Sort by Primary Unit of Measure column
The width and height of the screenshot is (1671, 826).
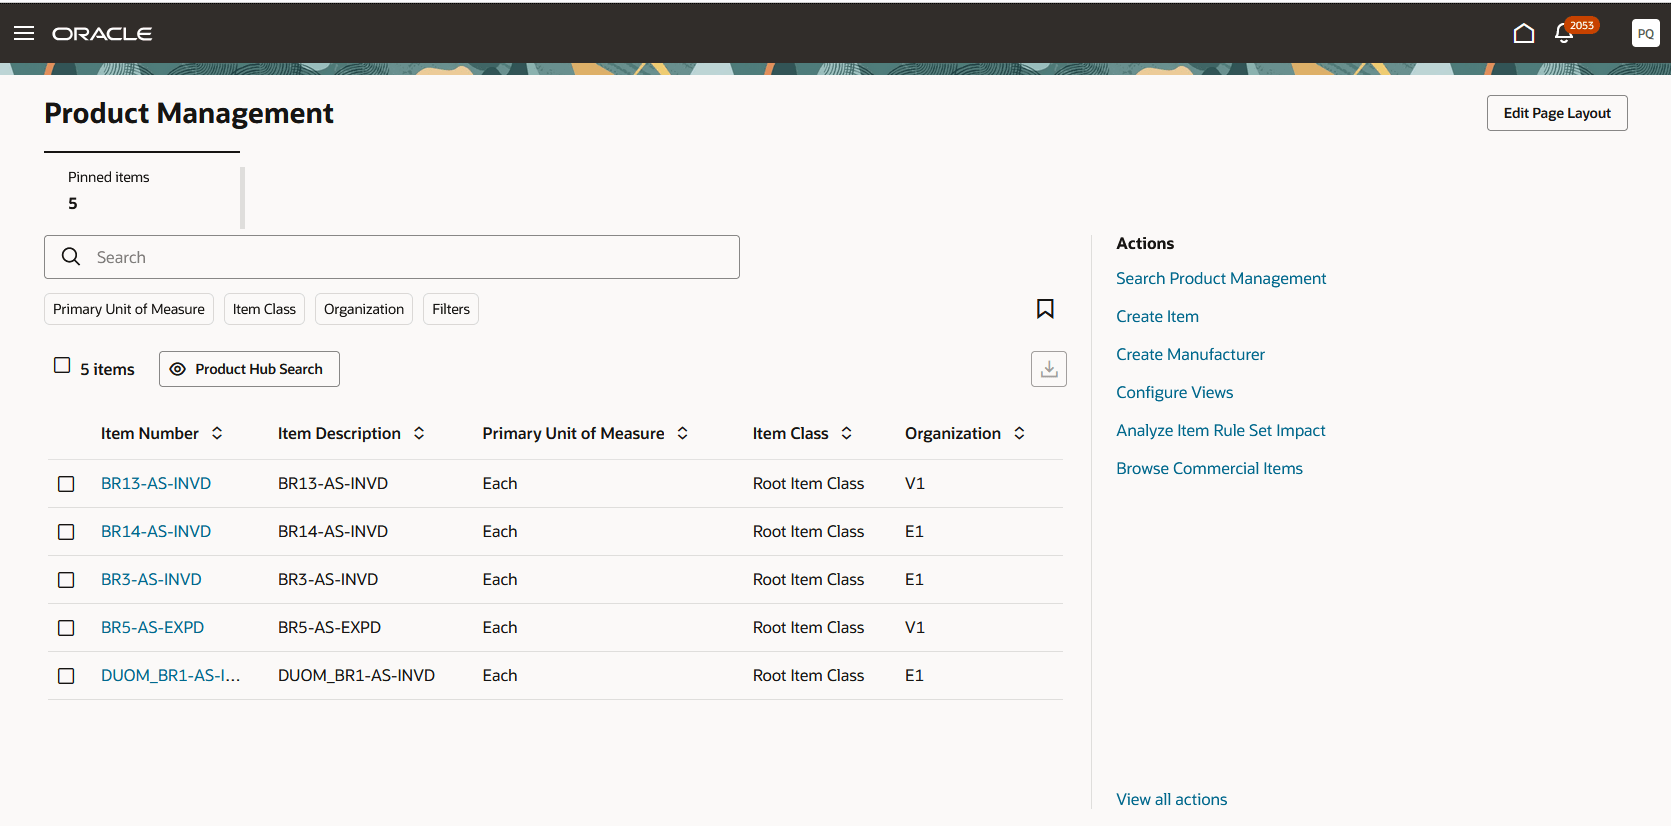(x=683, y=433)
